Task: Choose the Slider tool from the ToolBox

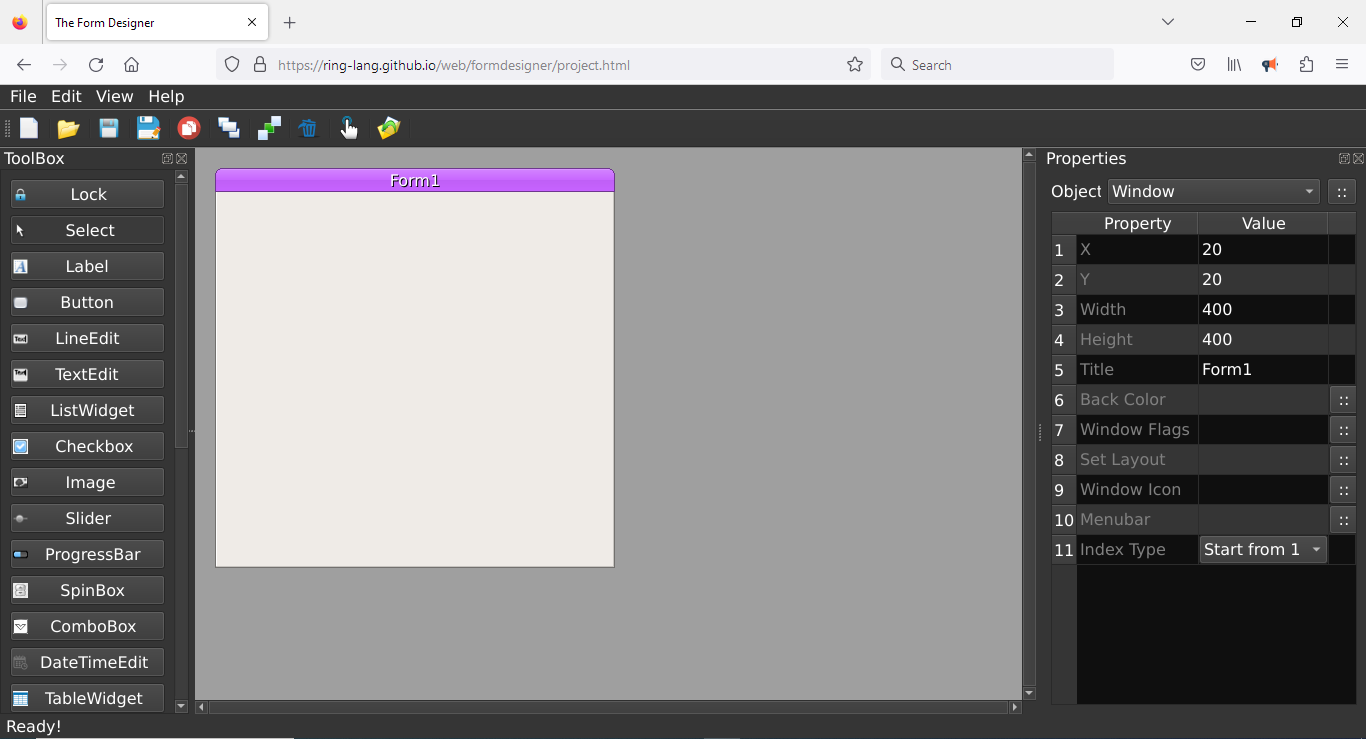Action: pos(87,518)
